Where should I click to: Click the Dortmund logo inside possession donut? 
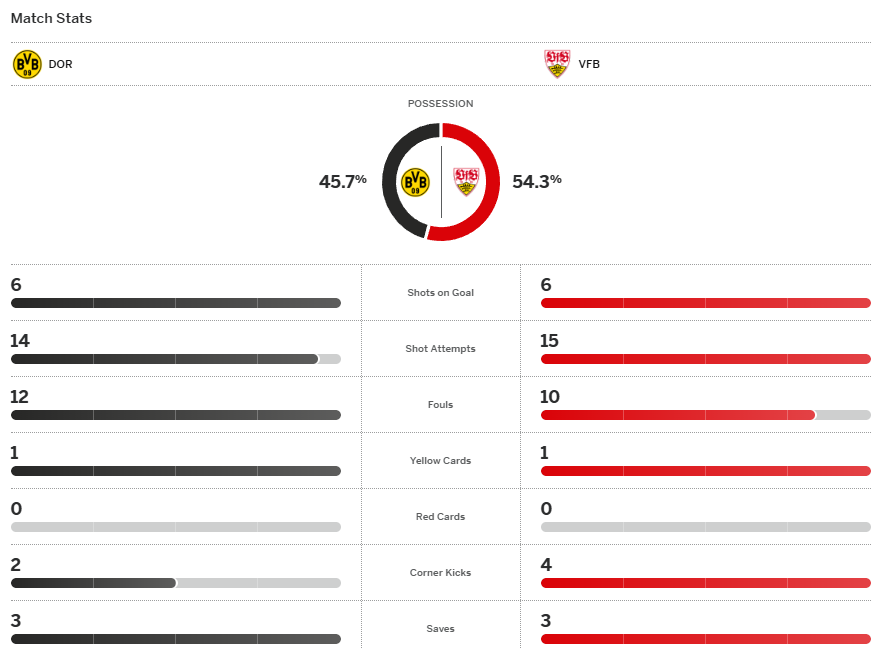pyautogui.click(x=415, y=181)
